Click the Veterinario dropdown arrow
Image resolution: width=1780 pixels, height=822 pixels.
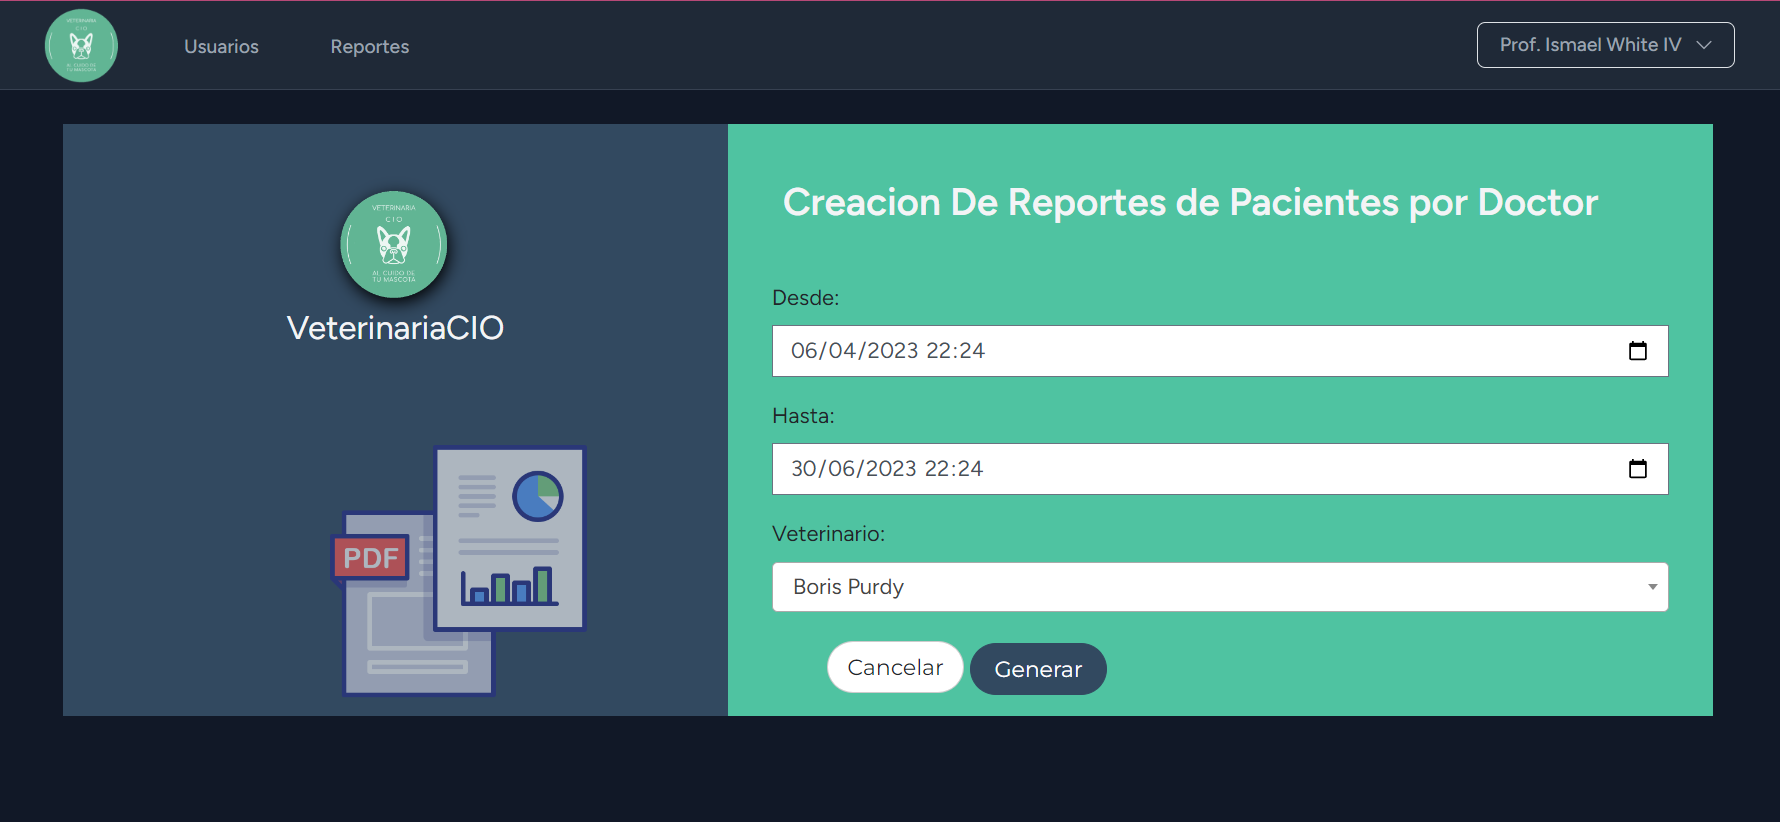(x=1652, y=587)
